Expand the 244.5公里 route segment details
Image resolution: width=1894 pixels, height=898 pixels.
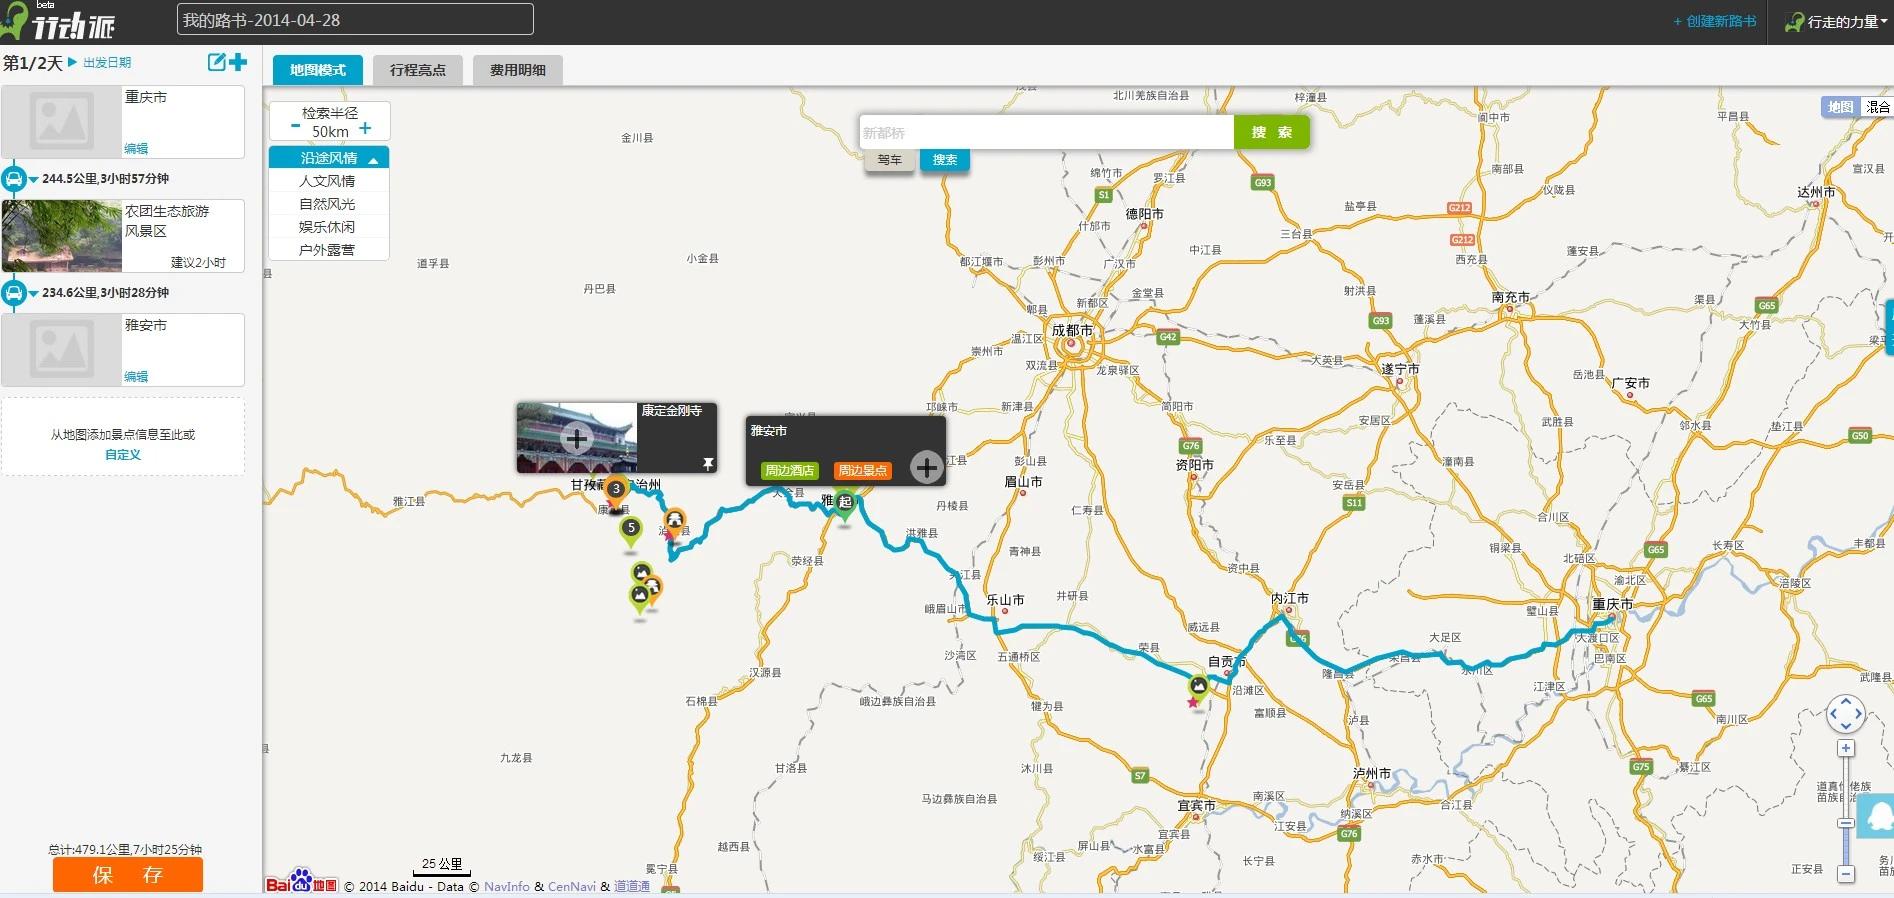[x=34, y=180]
